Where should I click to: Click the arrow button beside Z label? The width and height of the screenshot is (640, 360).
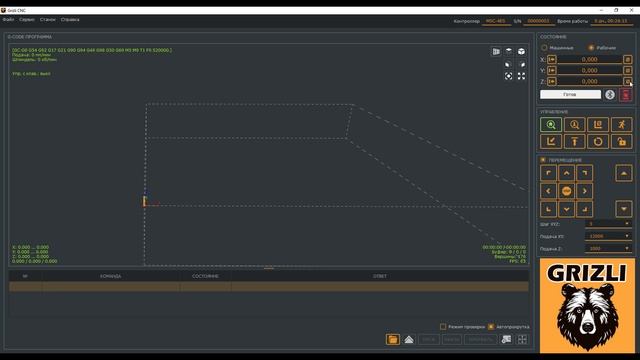(x=551, y=82)
